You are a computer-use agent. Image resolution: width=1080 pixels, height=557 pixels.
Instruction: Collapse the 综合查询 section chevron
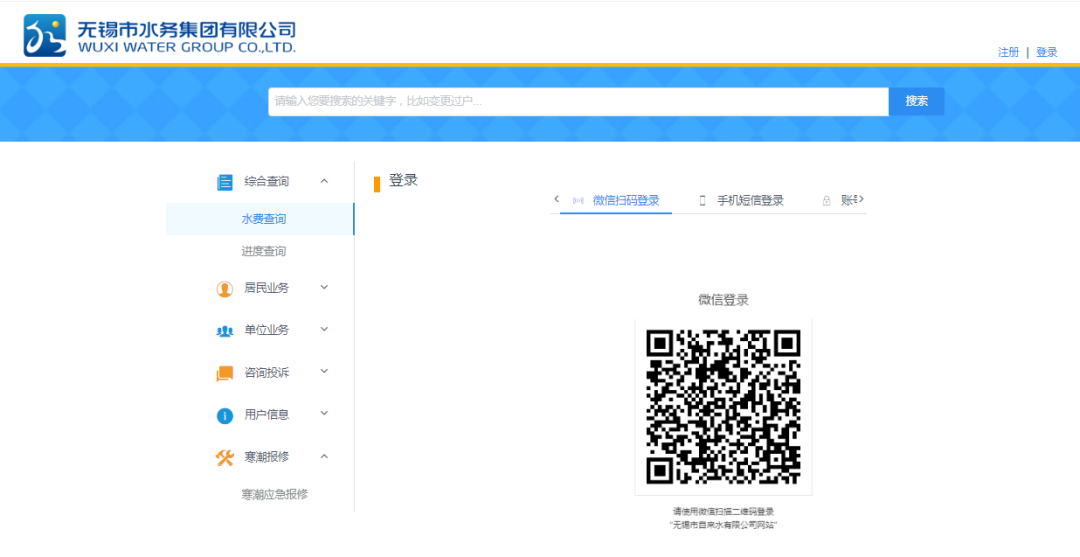pyautogui.click(x=324, y=181)
